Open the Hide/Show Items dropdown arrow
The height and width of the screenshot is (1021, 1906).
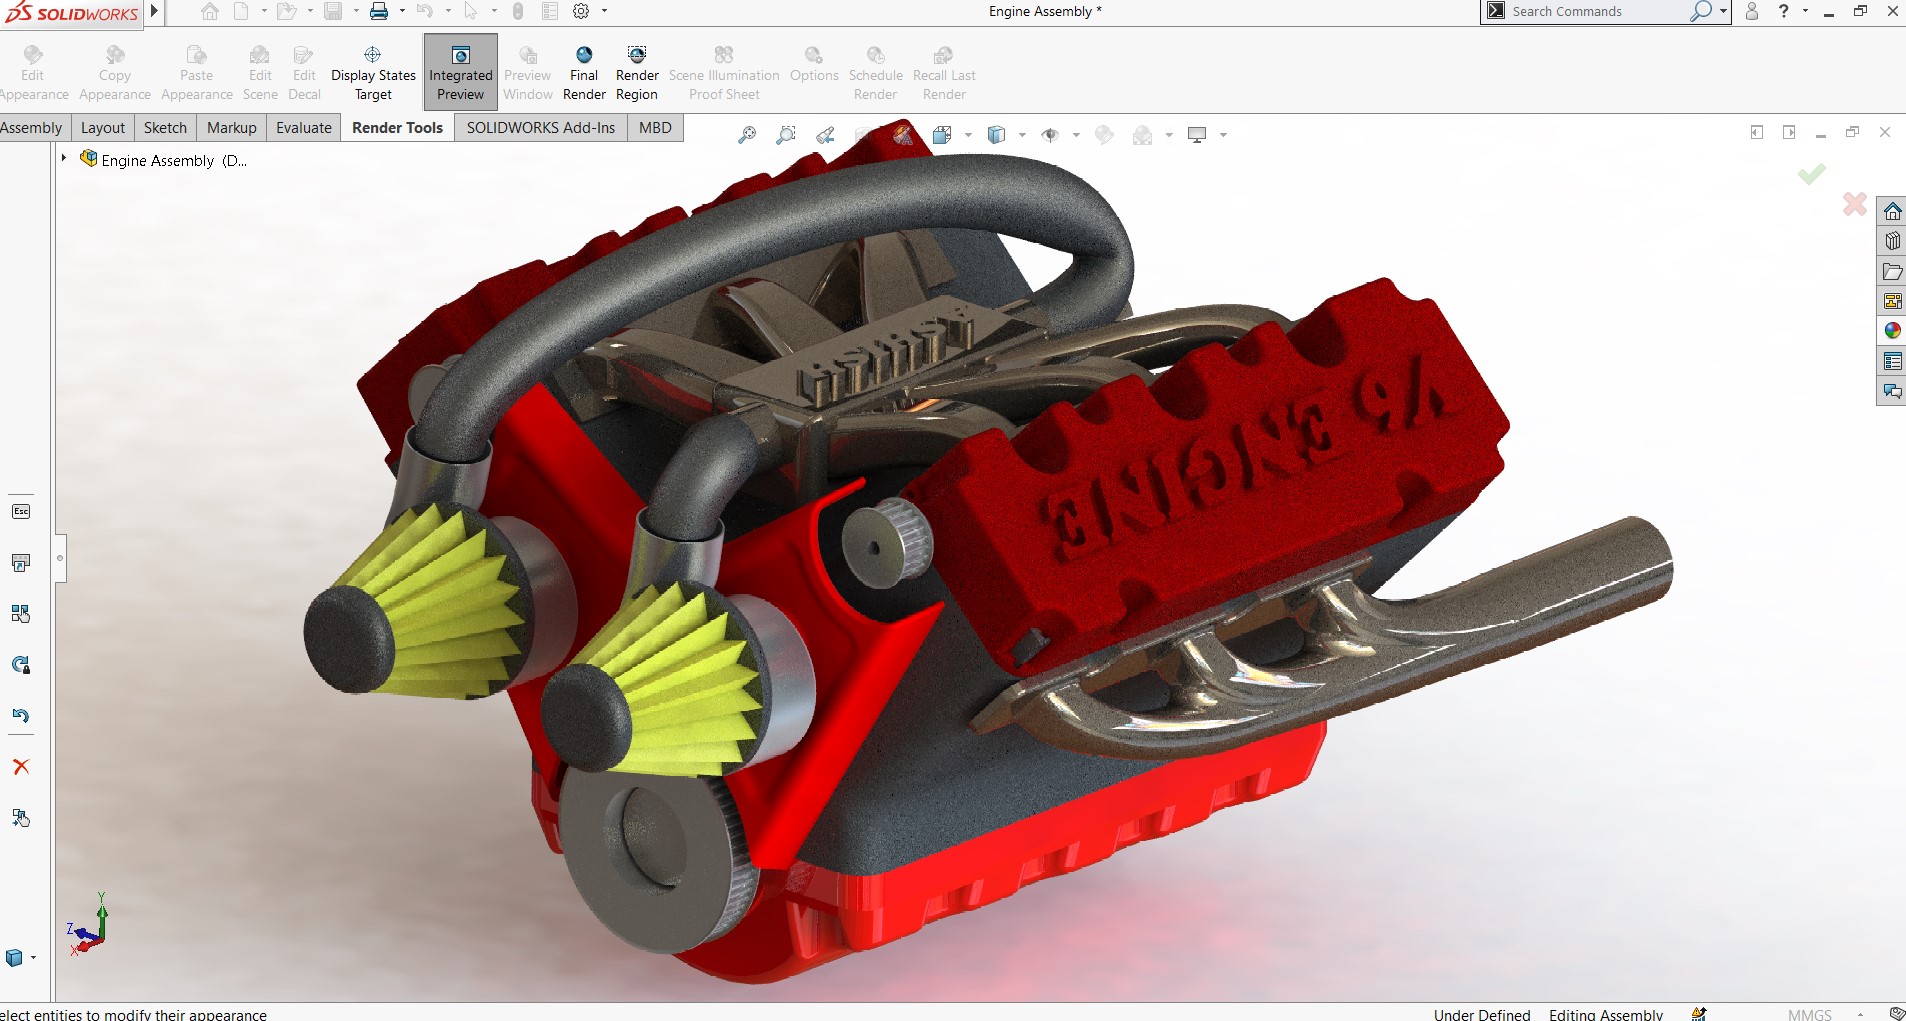tap(1076, 135)
